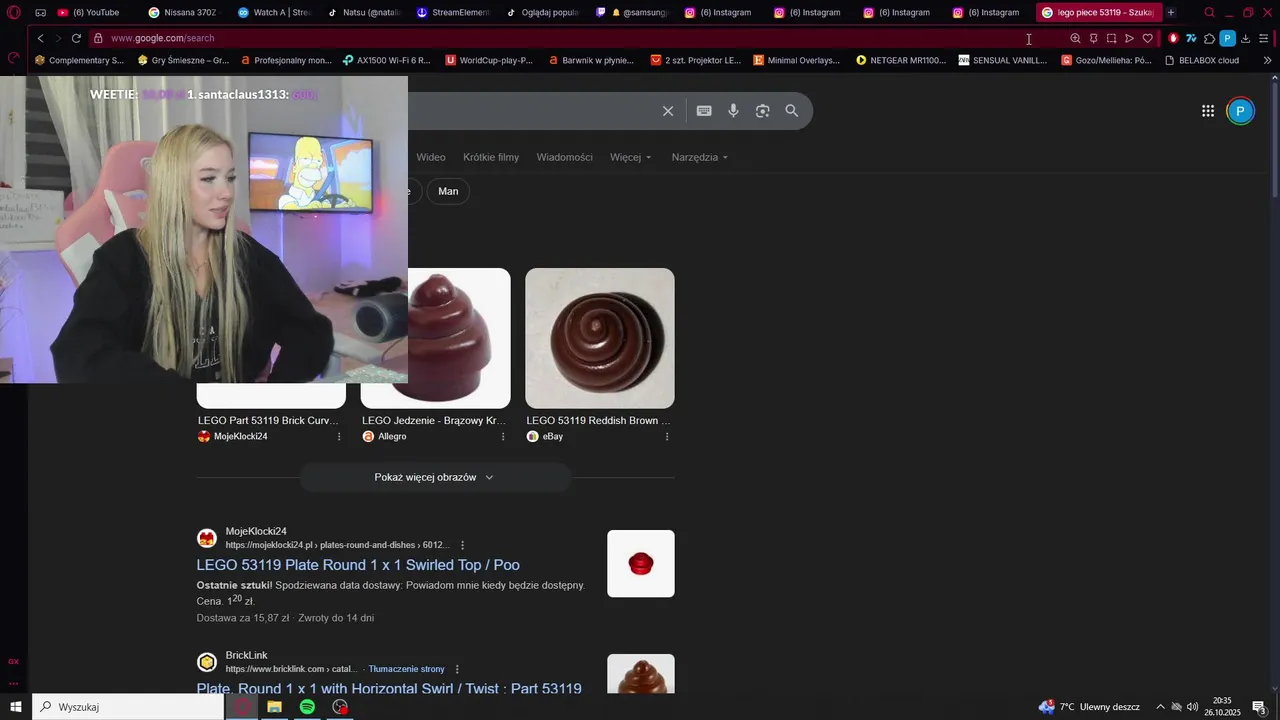
Task: Expand the Narzędzia tools dropdown
Action: click(x=700, y=157)
